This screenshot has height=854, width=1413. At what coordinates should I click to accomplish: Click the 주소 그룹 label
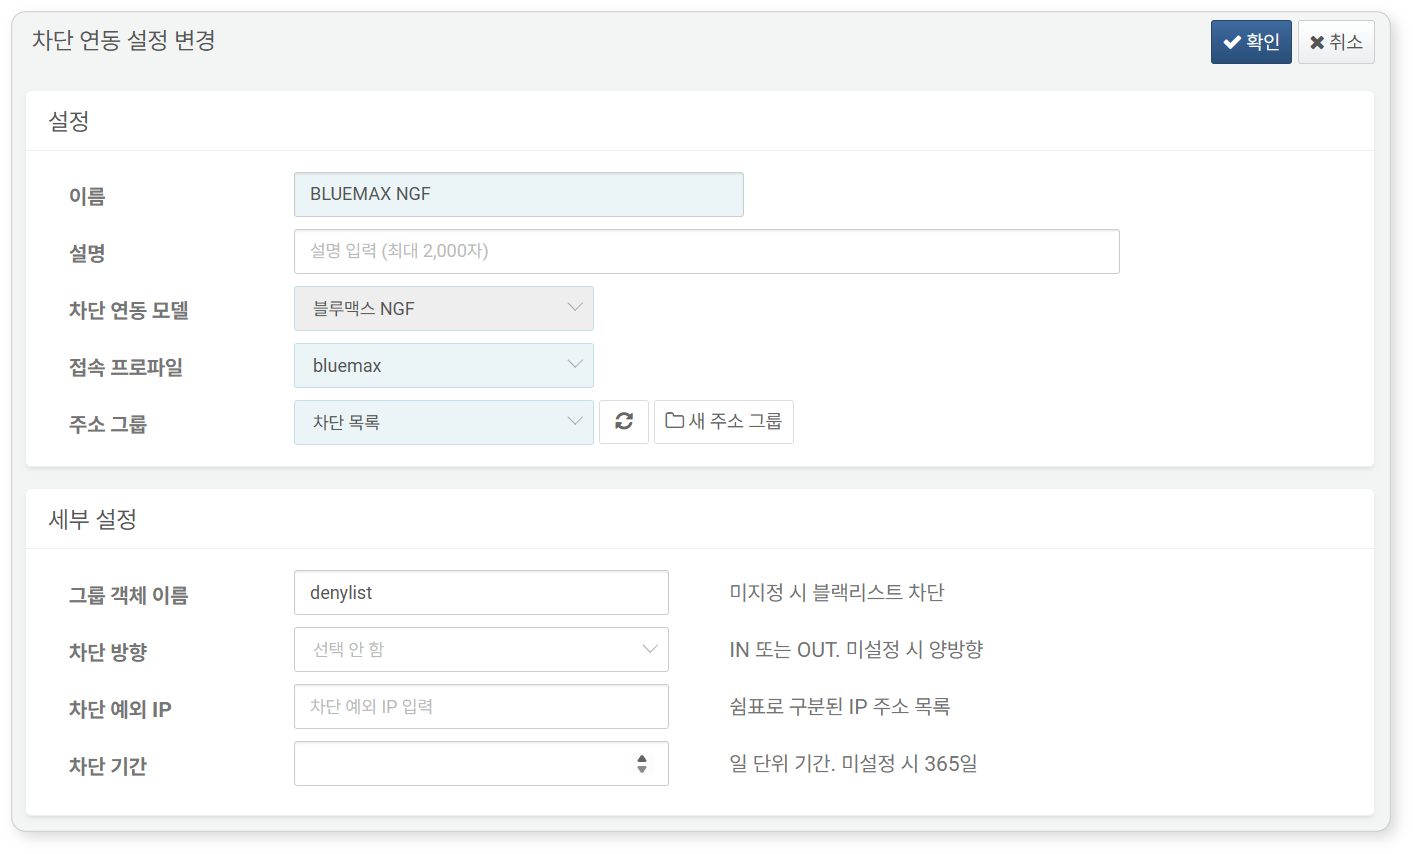pyautogui.click(x=108, y=424)
